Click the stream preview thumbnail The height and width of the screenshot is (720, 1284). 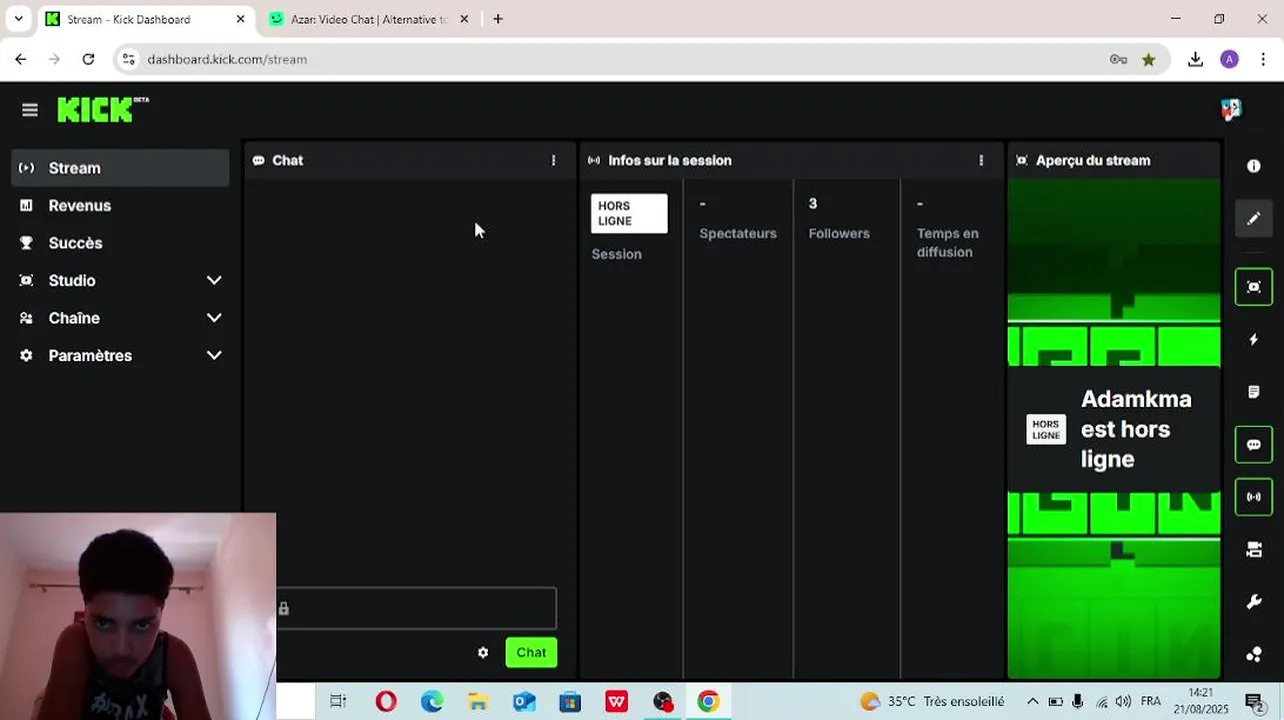[x=1114, y=430]
